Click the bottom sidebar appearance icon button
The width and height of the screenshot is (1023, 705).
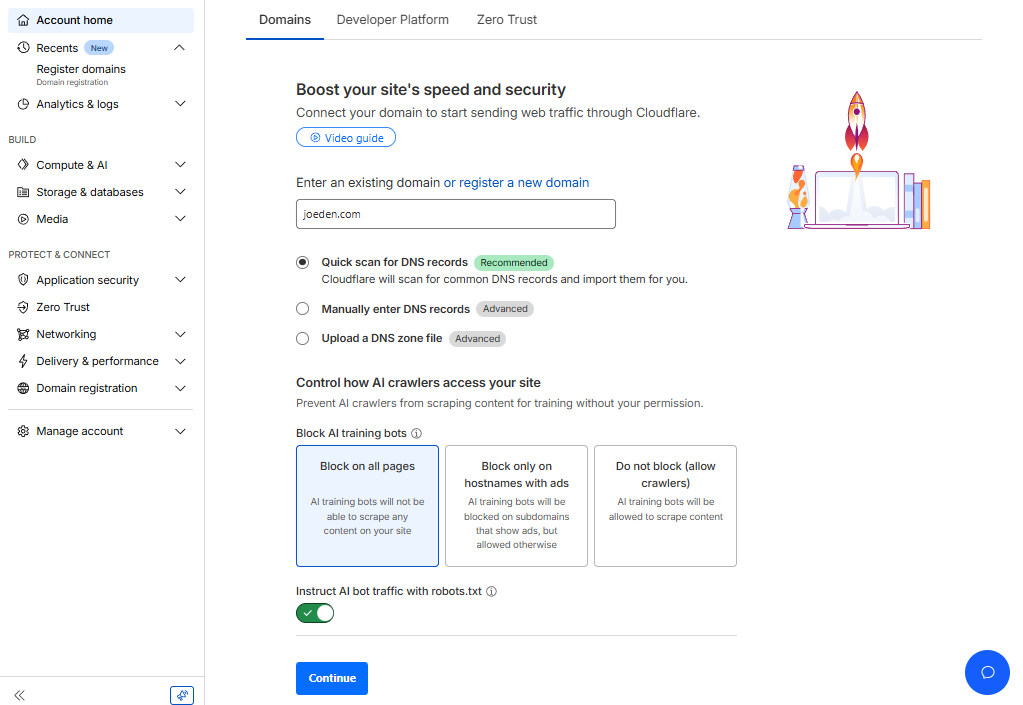(182, 695)
